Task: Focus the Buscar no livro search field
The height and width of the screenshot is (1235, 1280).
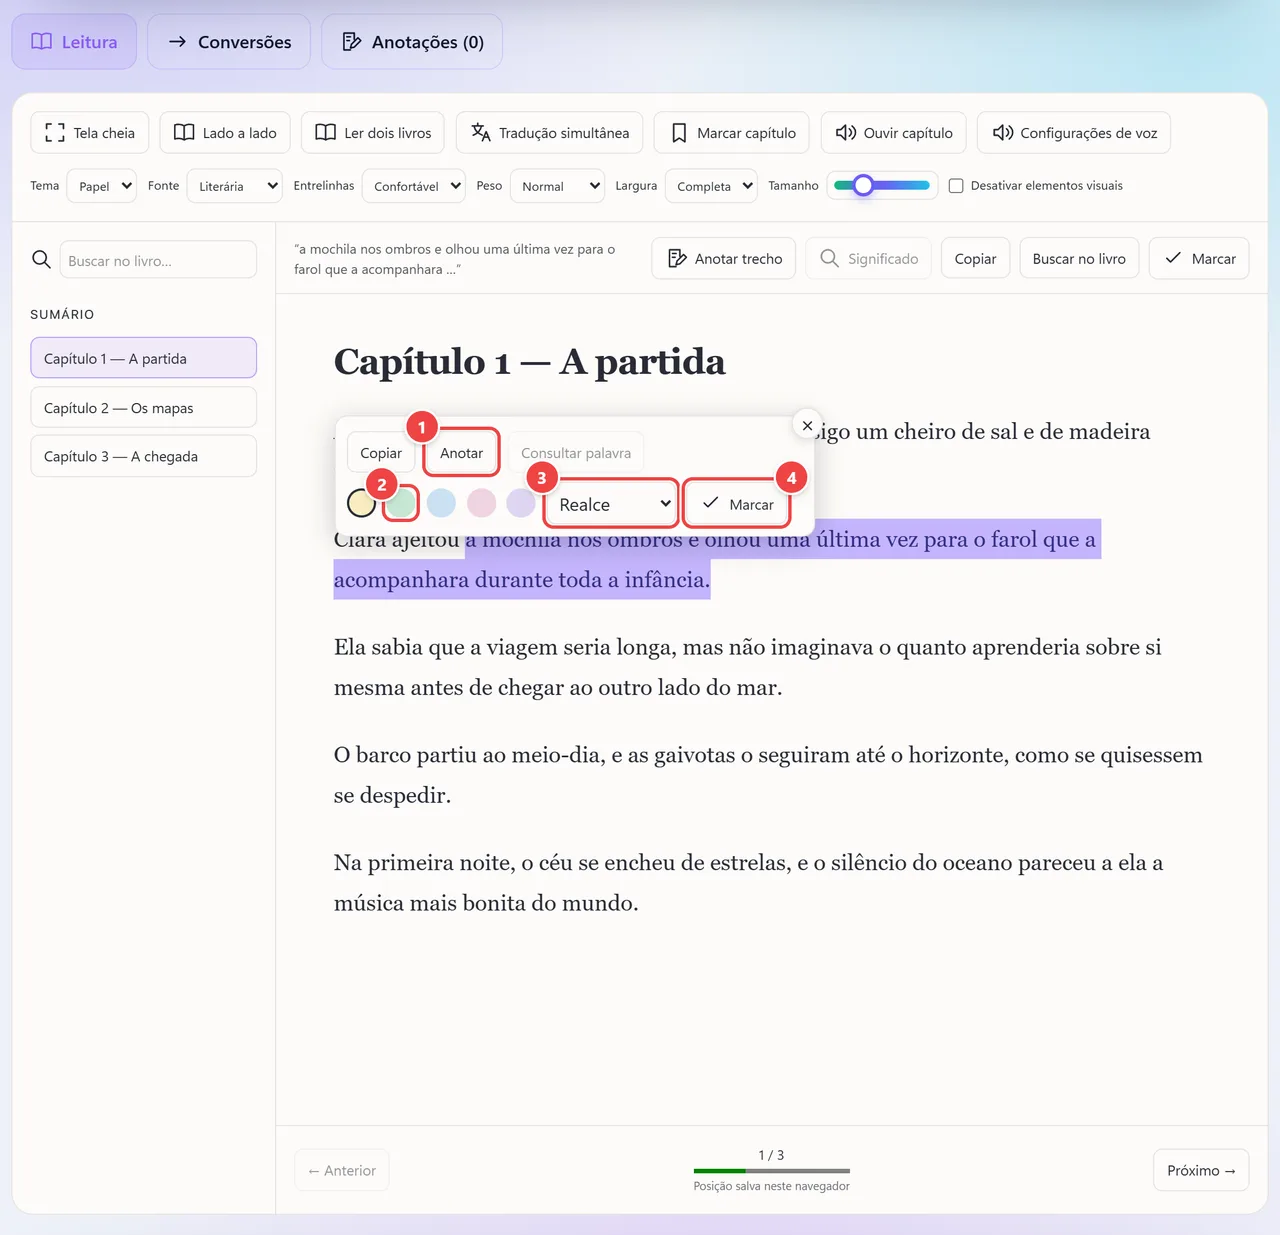Action: 158,260
